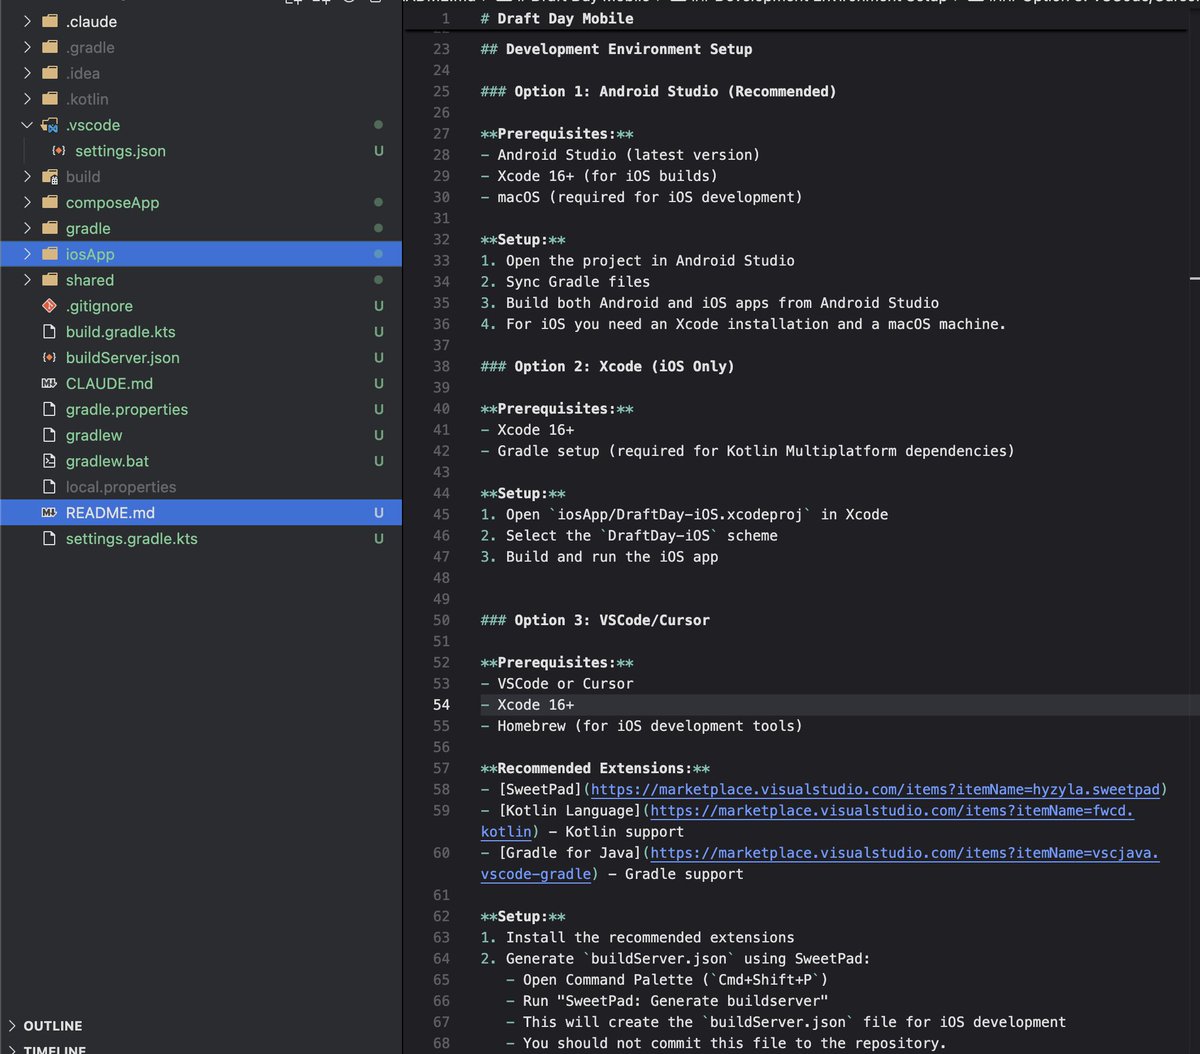
Task: Click the settings.gradle.kts file icon
Action: tap(49, 539)
